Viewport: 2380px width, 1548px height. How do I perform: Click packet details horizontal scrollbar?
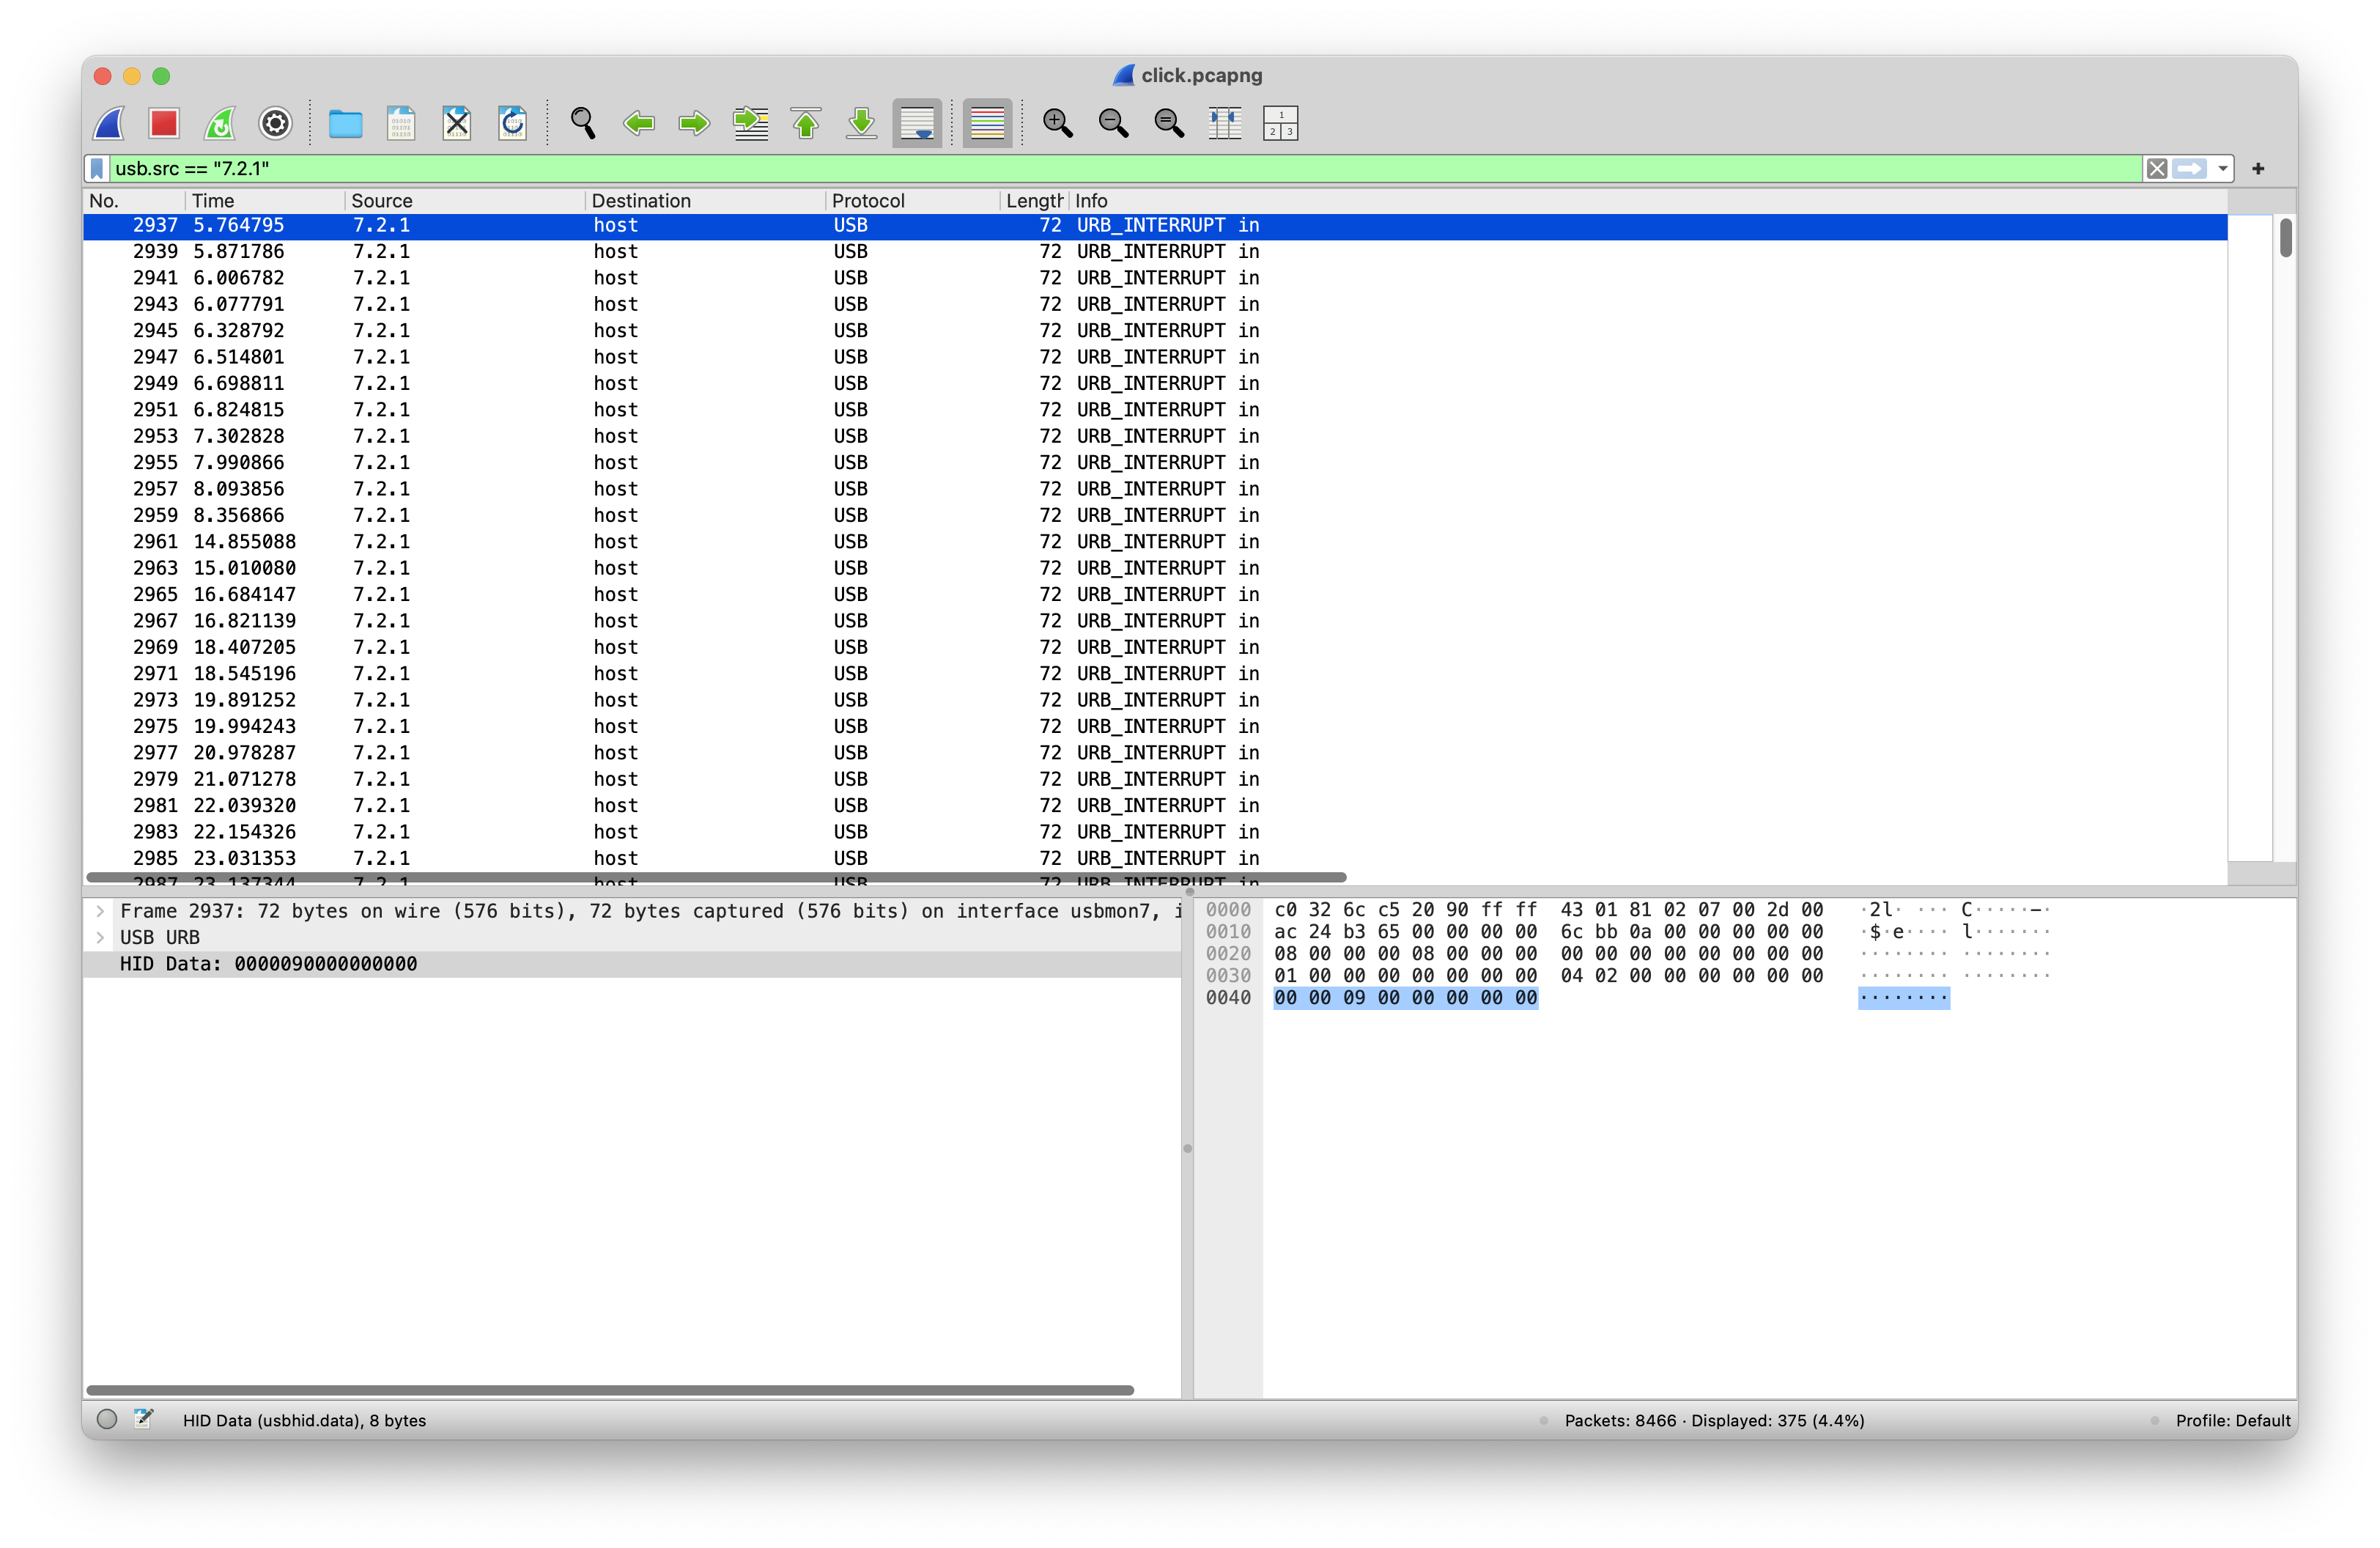click(610, 1390)
